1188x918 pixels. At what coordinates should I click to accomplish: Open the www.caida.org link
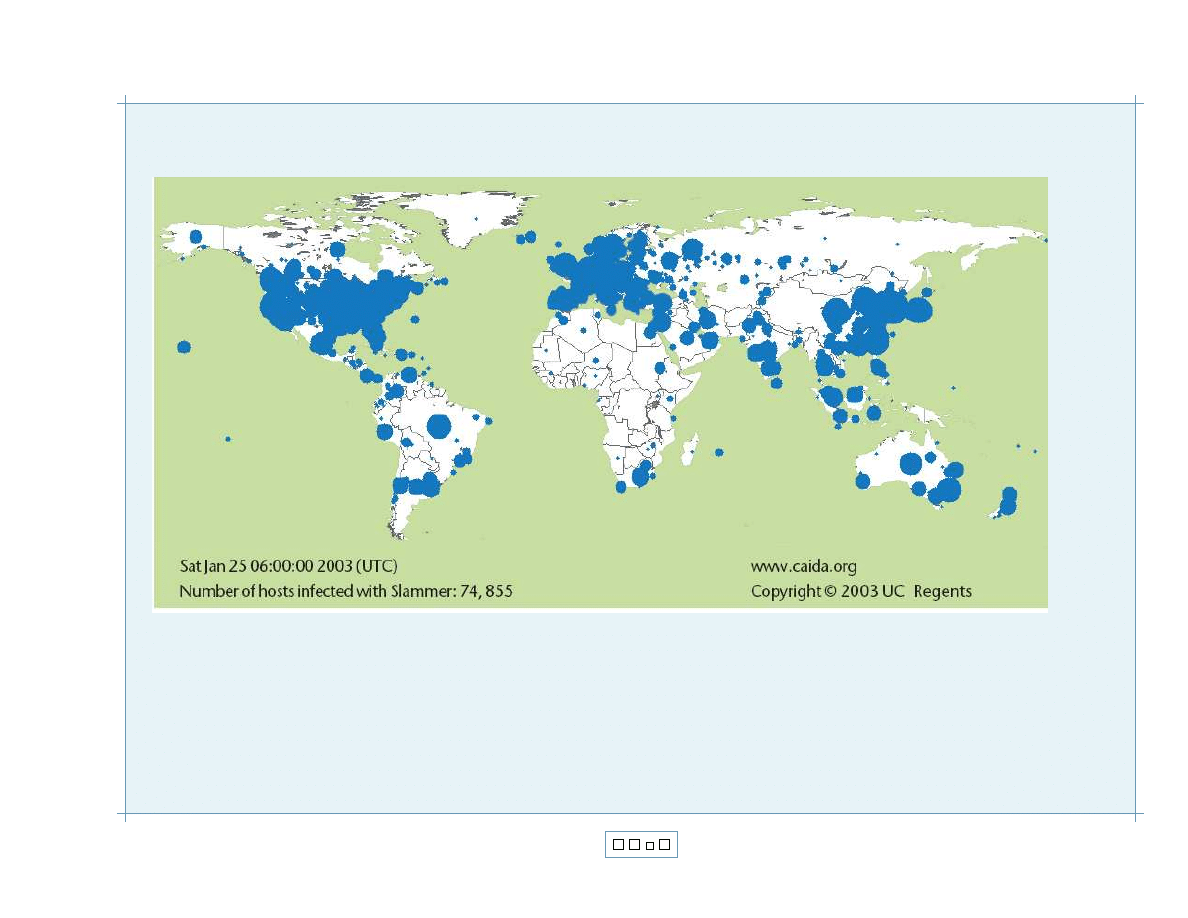click(803, 566)
